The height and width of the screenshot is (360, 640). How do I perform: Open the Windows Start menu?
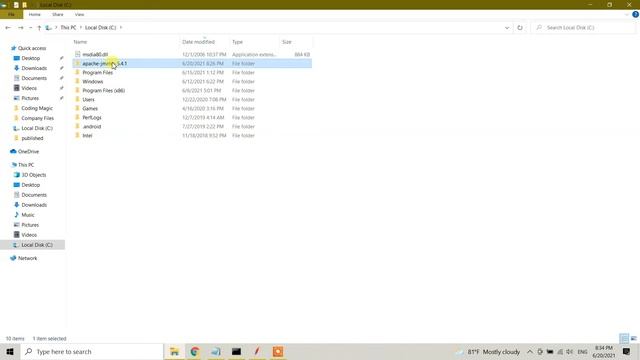10,351
